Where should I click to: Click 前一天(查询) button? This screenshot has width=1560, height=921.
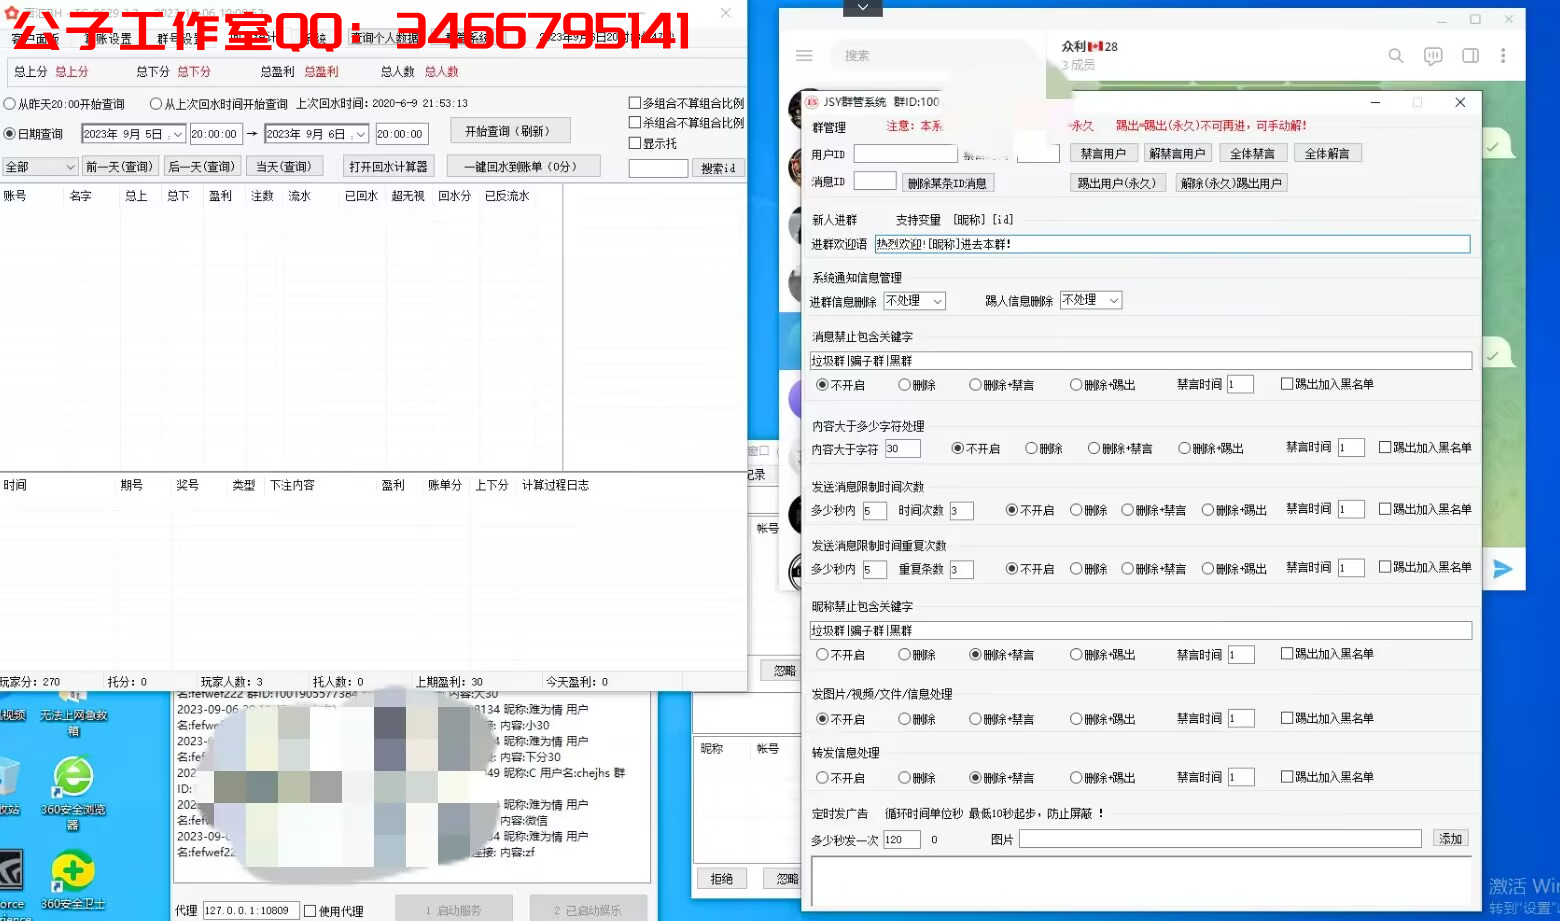pyautogui.click(x=119, y=167)
